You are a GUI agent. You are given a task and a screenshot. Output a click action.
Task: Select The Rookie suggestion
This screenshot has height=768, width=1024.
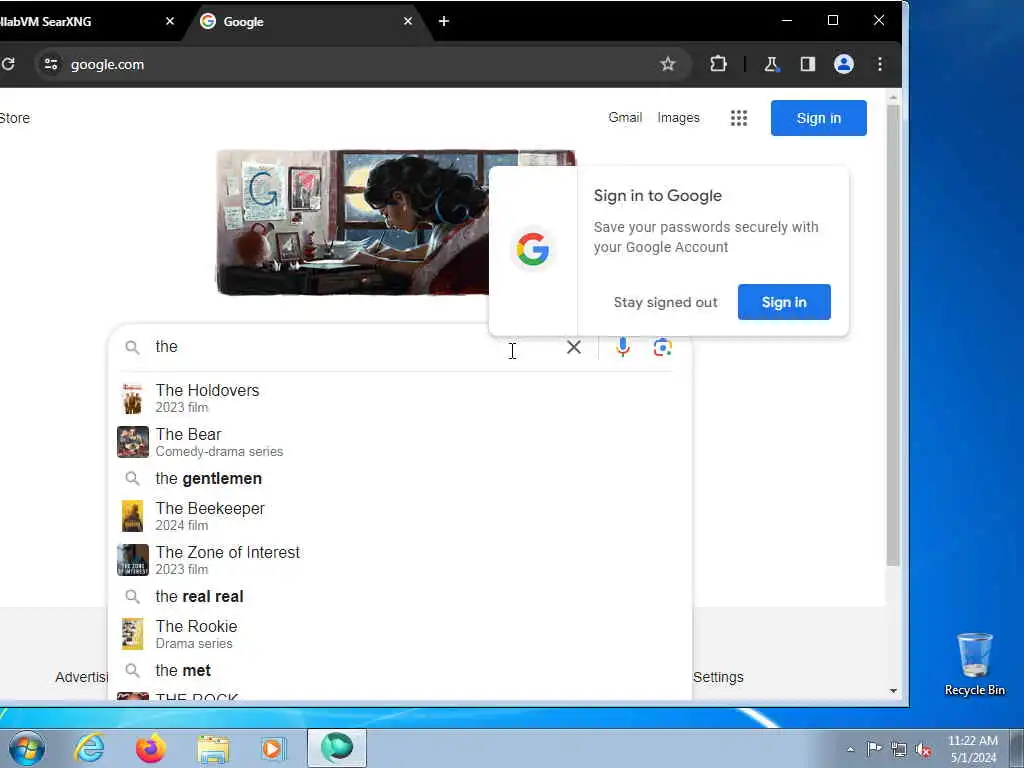400,633
